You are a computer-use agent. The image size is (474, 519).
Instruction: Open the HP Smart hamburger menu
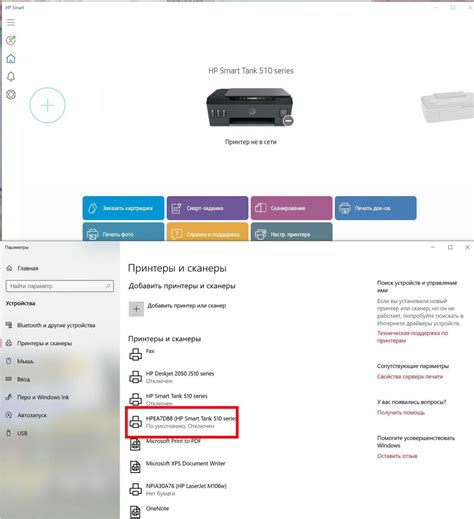tap(11, 22)
